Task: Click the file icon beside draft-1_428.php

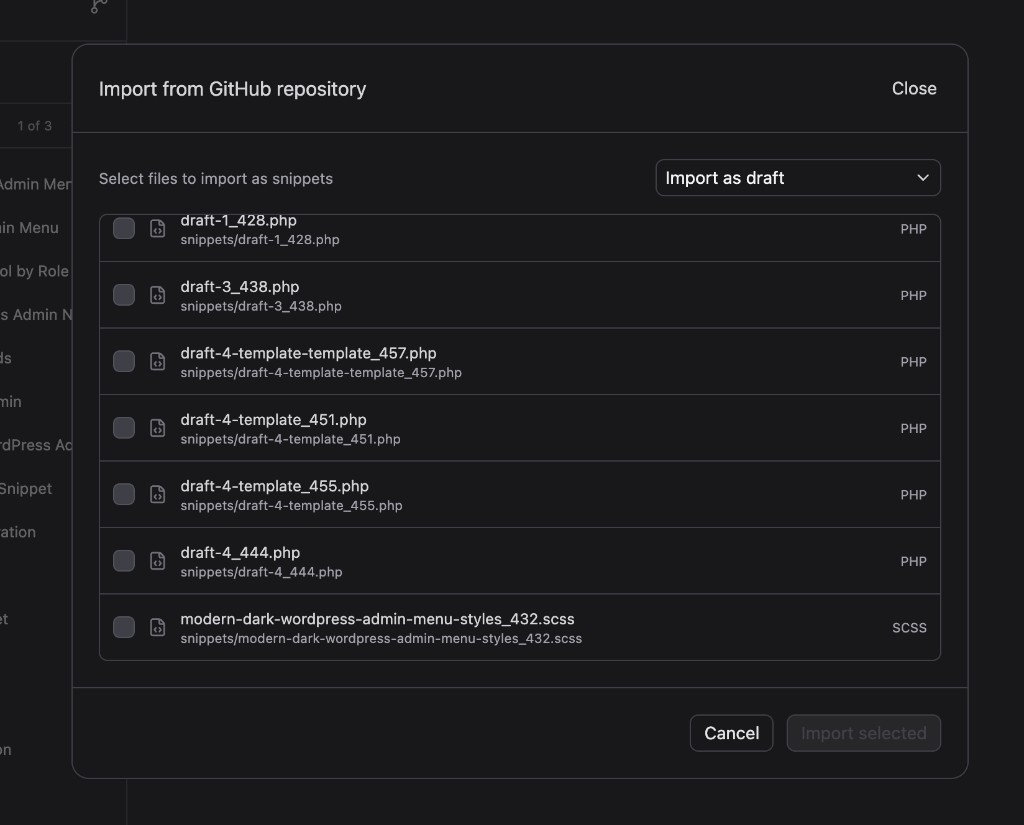Action: click(157, 228)
